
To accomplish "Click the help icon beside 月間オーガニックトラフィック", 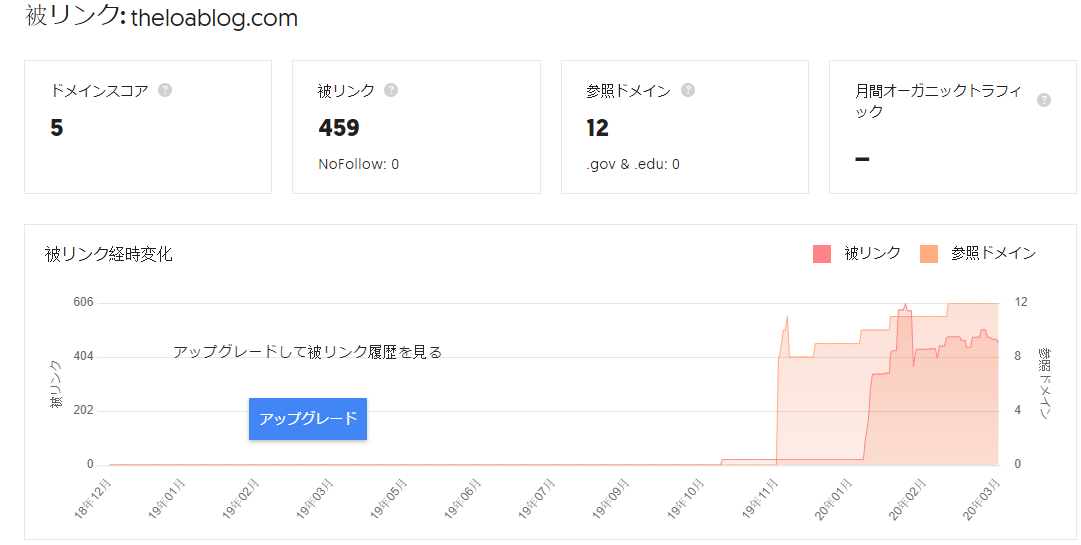I will click(x=1044, y=101).
